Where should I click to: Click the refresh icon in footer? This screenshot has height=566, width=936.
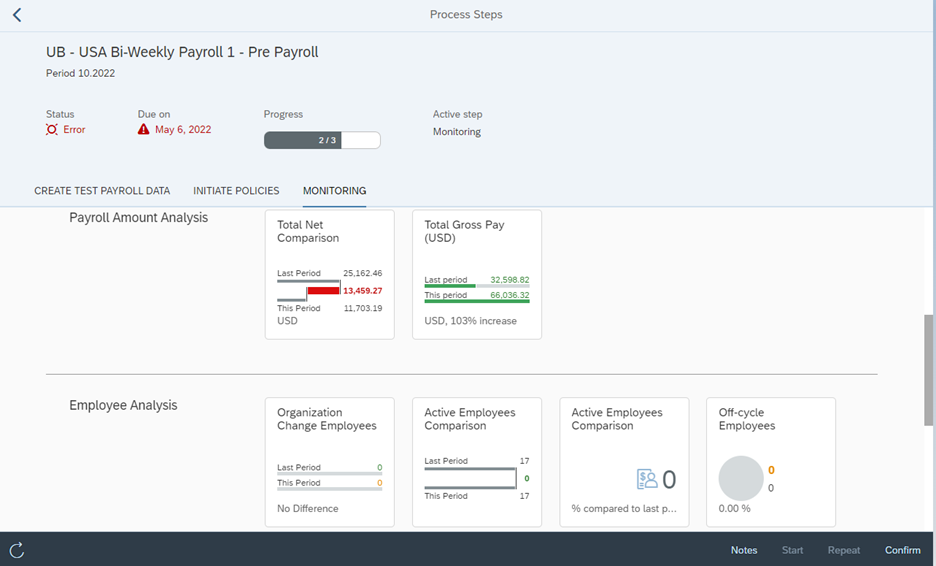(x=17, y=550)
